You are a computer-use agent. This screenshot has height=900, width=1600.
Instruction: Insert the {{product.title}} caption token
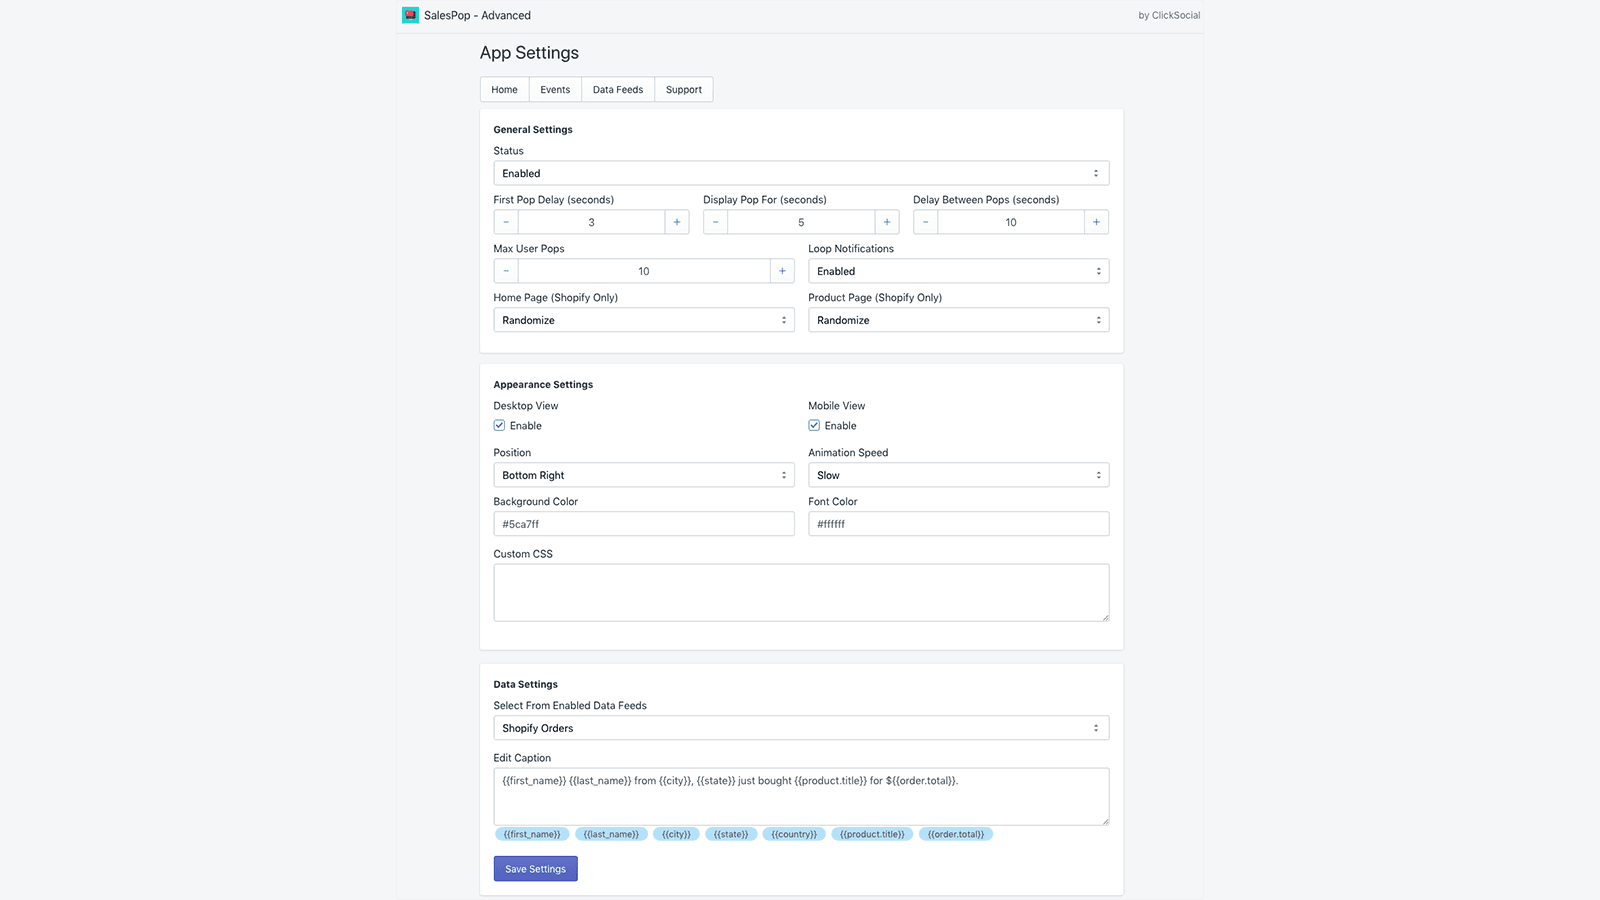pos(871,833)
